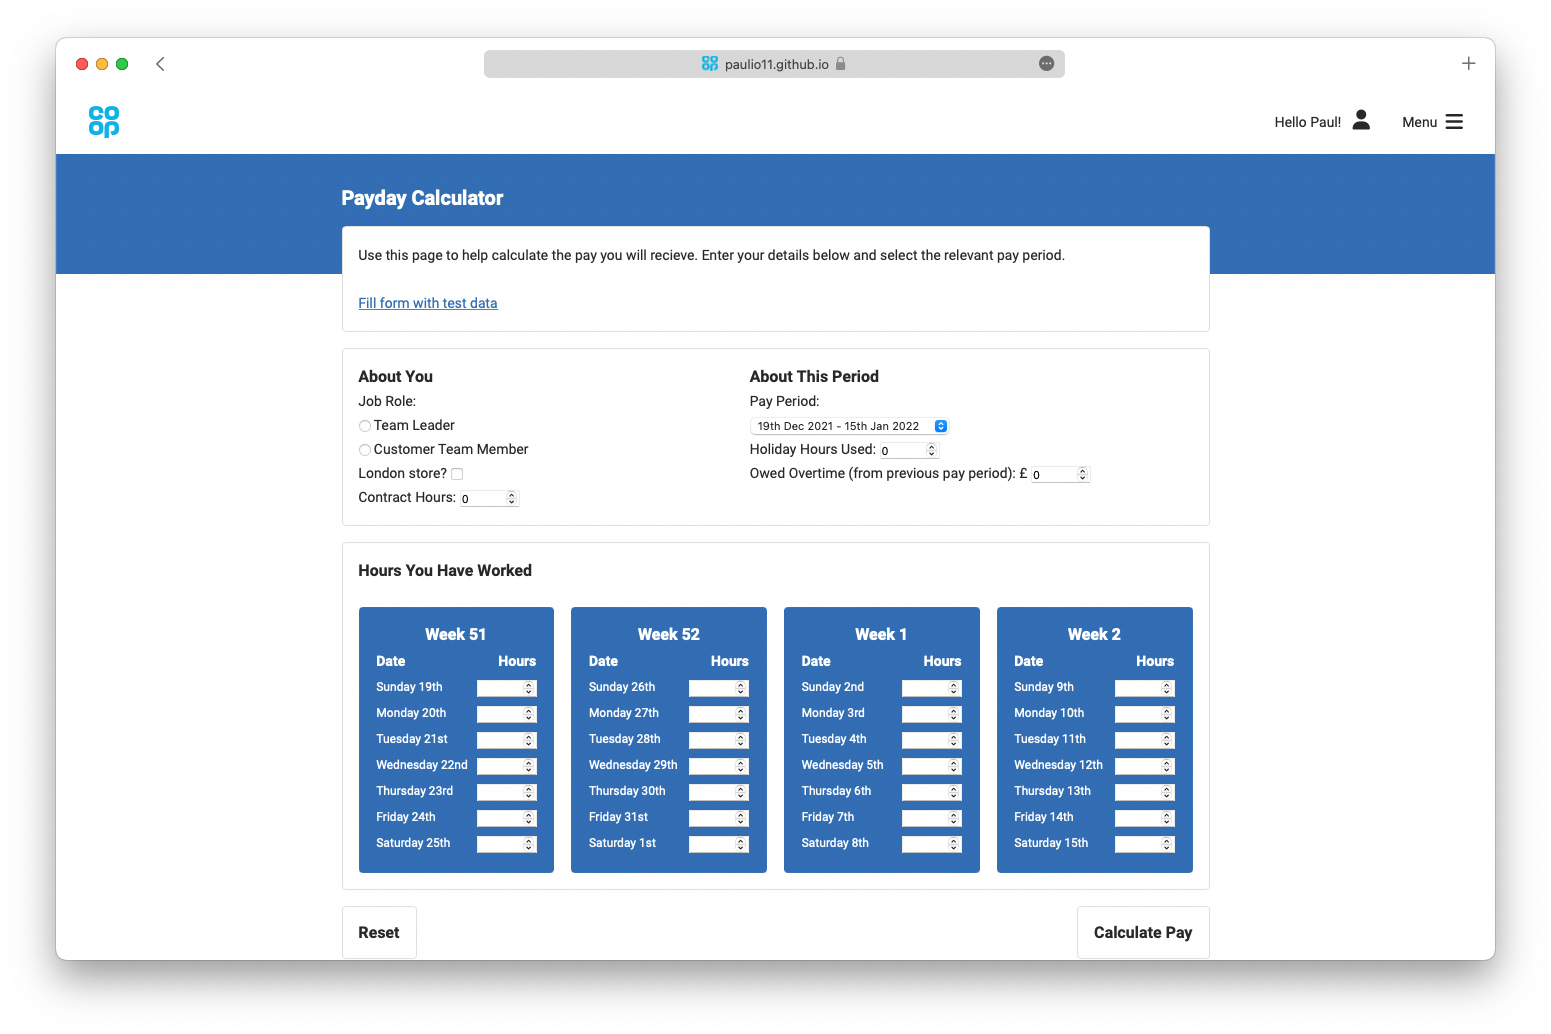Viewport: 1551px width, 1034px height.
Task: Select the Customer Team Member radio button
Action: (365, 450)
